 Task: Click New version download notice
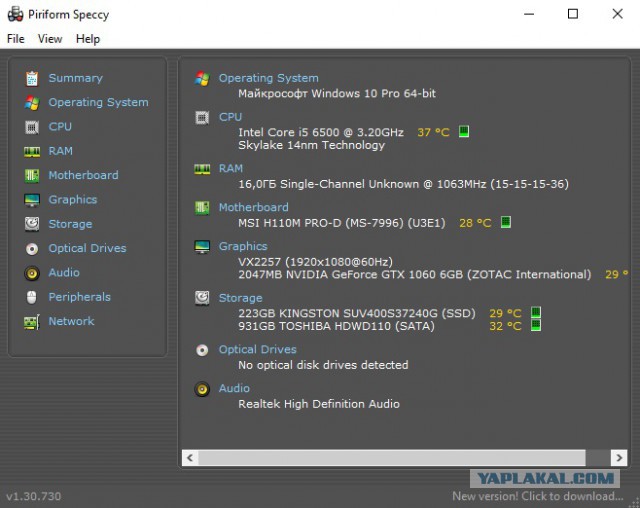coord(538,496)
